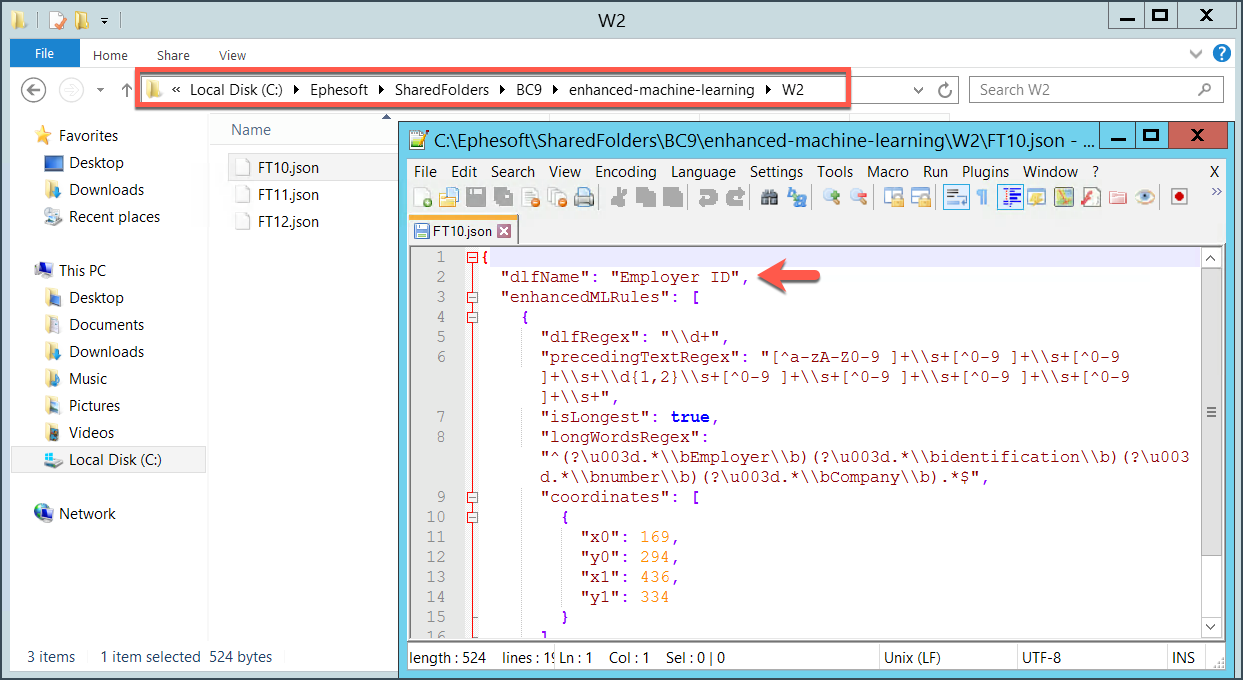Click the Open file icon in Notepad++ toolbar
The width and height of the screenshot is (1243, 680).
point(449,197)
